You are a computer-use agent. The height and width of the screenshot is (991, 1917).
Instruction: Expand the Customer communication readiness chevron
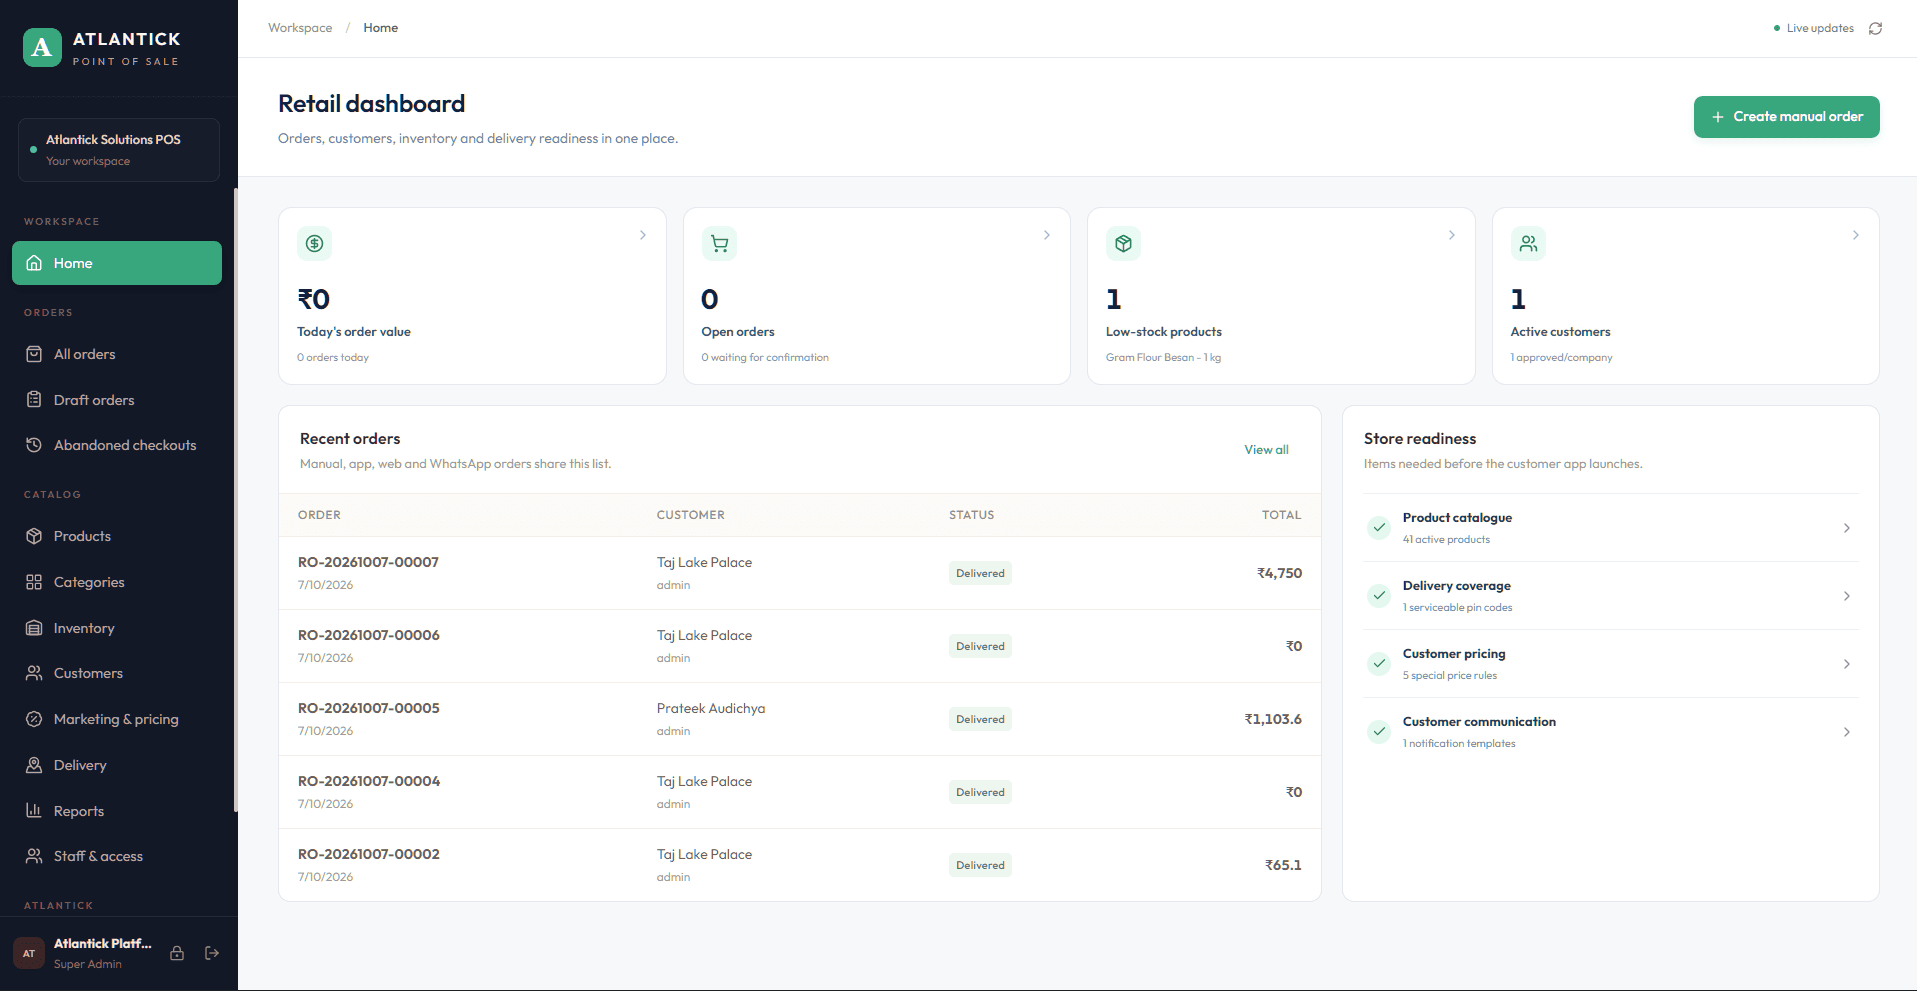tap(1847, 732)
